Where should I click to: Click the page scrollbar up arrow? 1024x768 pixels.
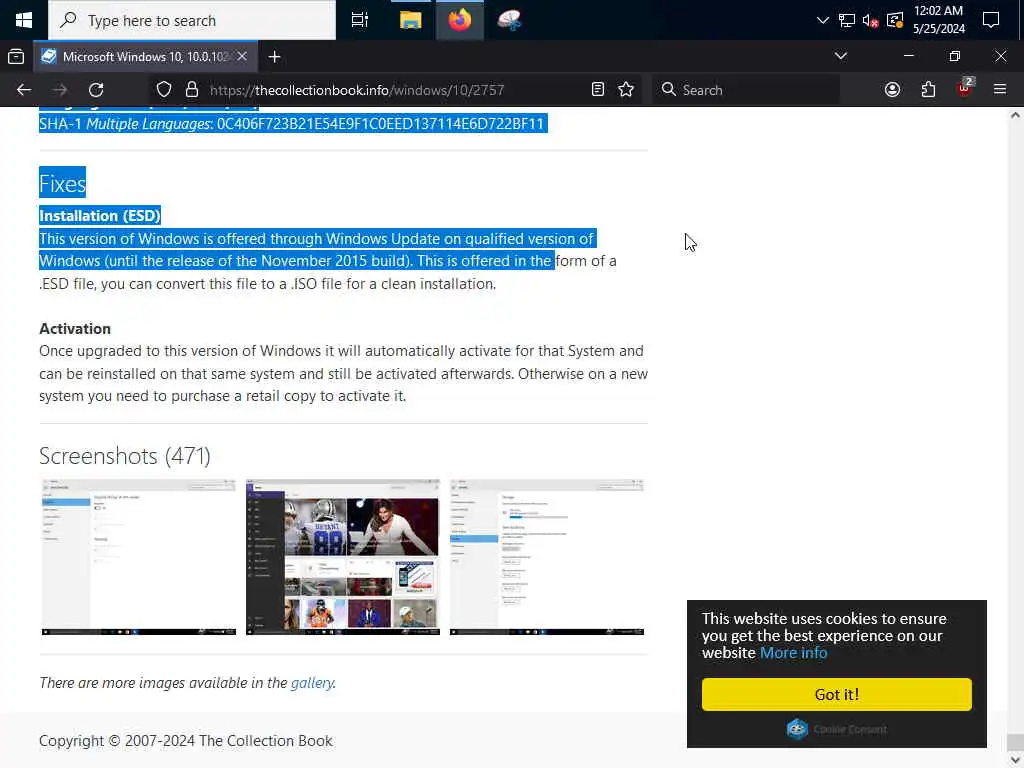pos(1015,115)
